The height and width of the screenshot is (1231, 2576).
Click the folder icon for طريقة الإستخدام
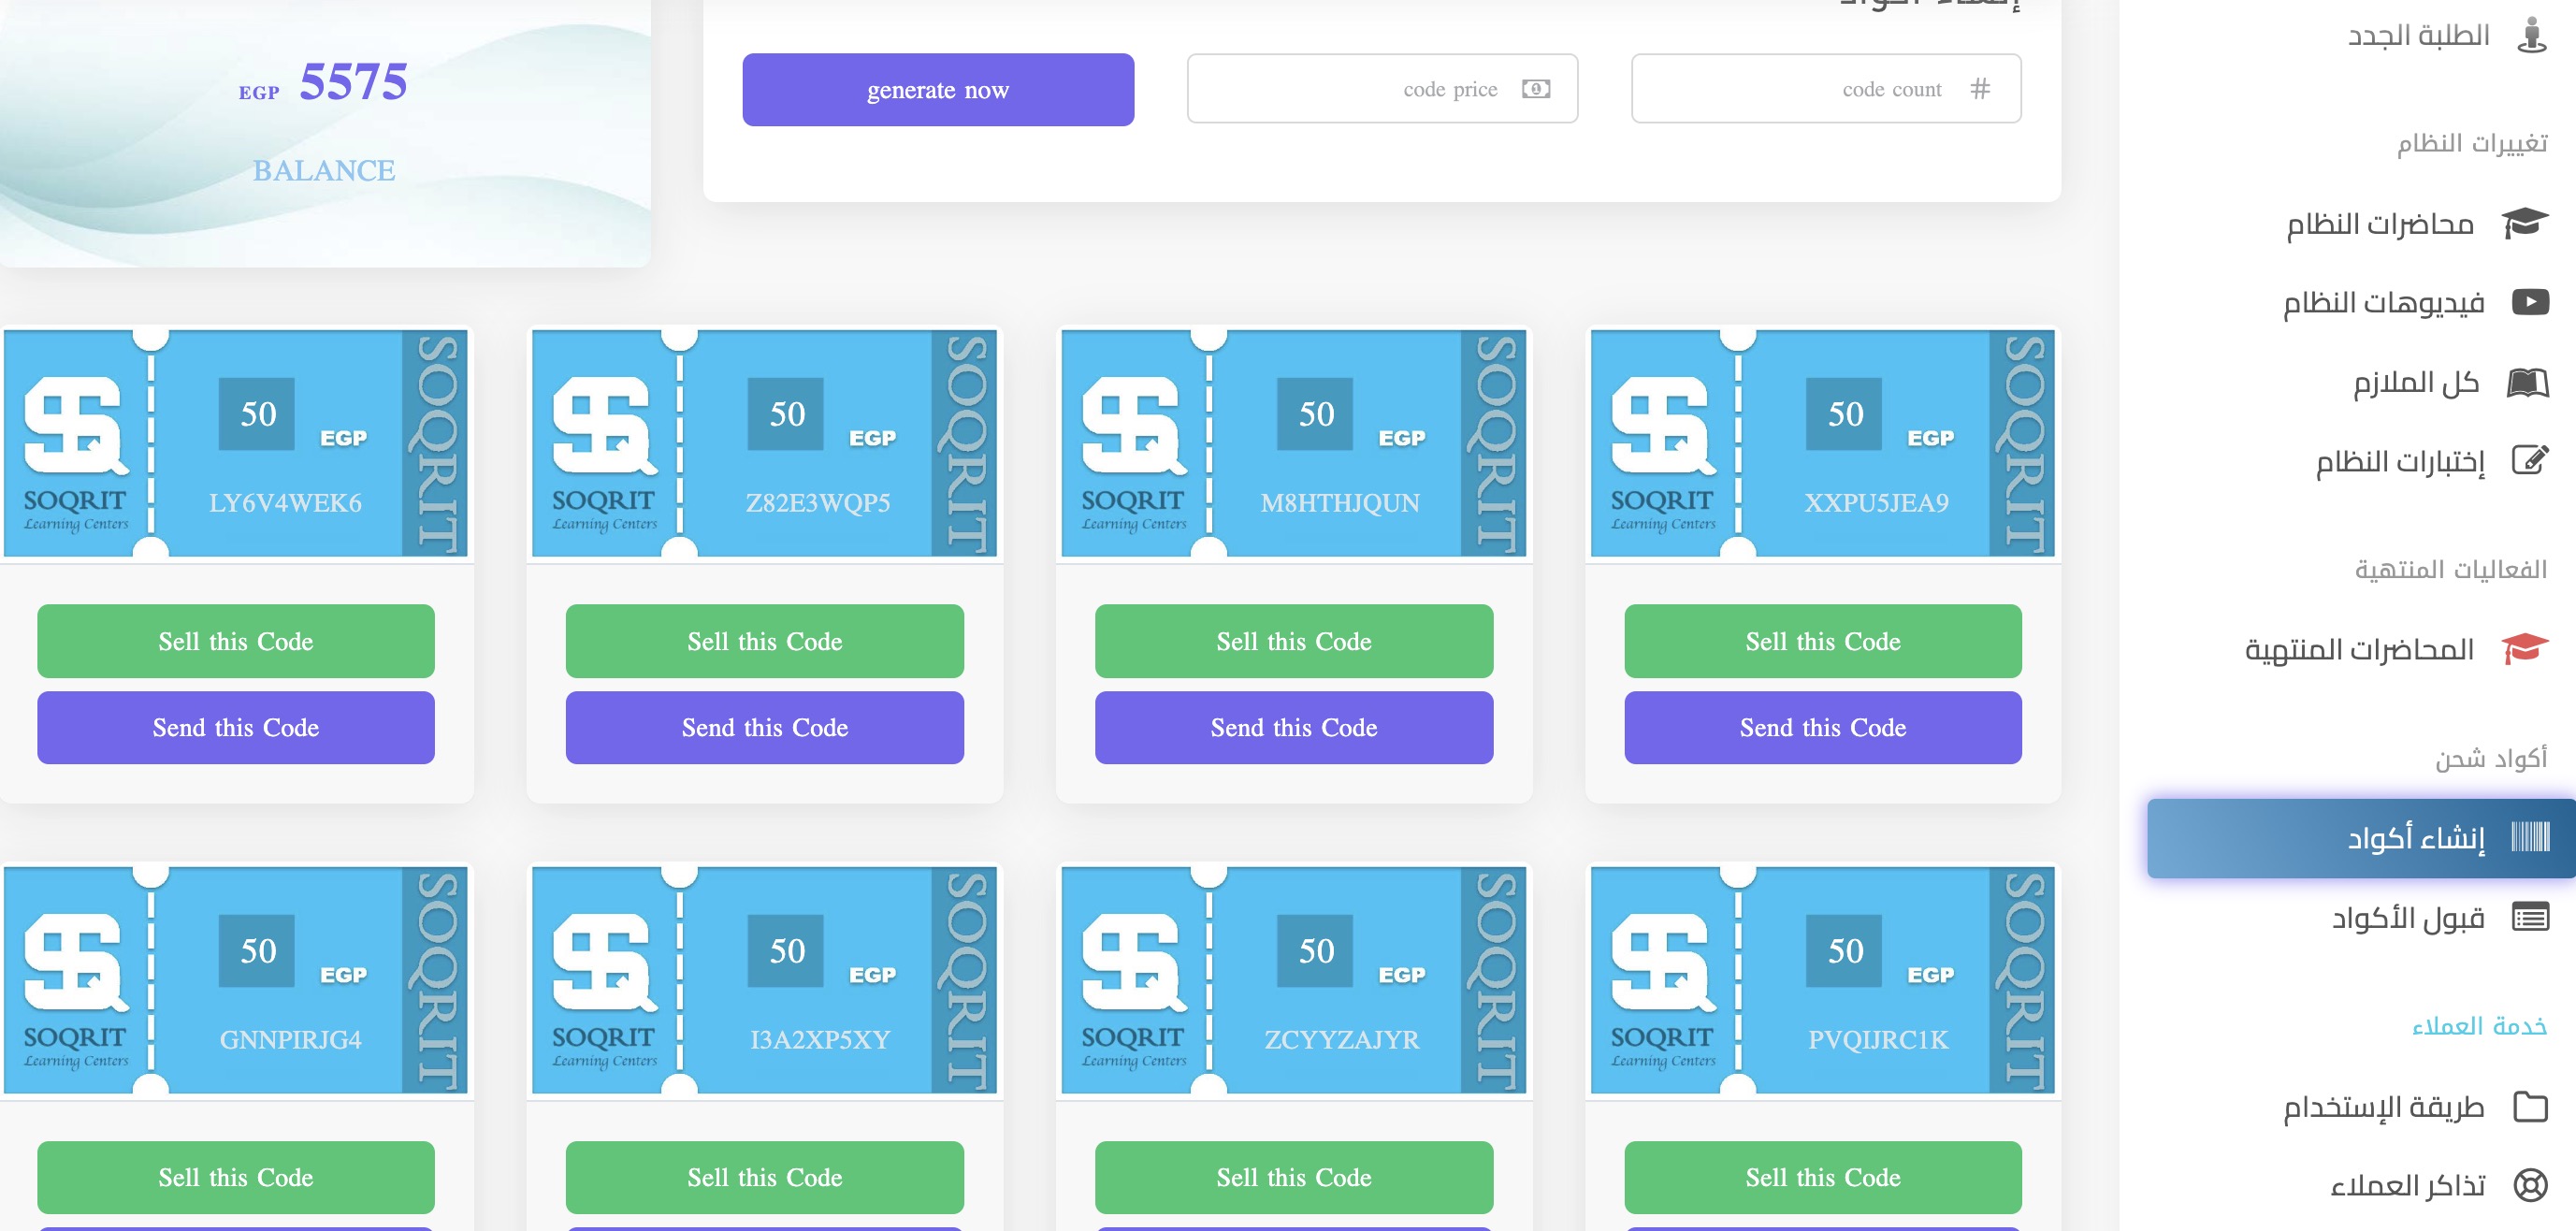pos(2530,1106)
